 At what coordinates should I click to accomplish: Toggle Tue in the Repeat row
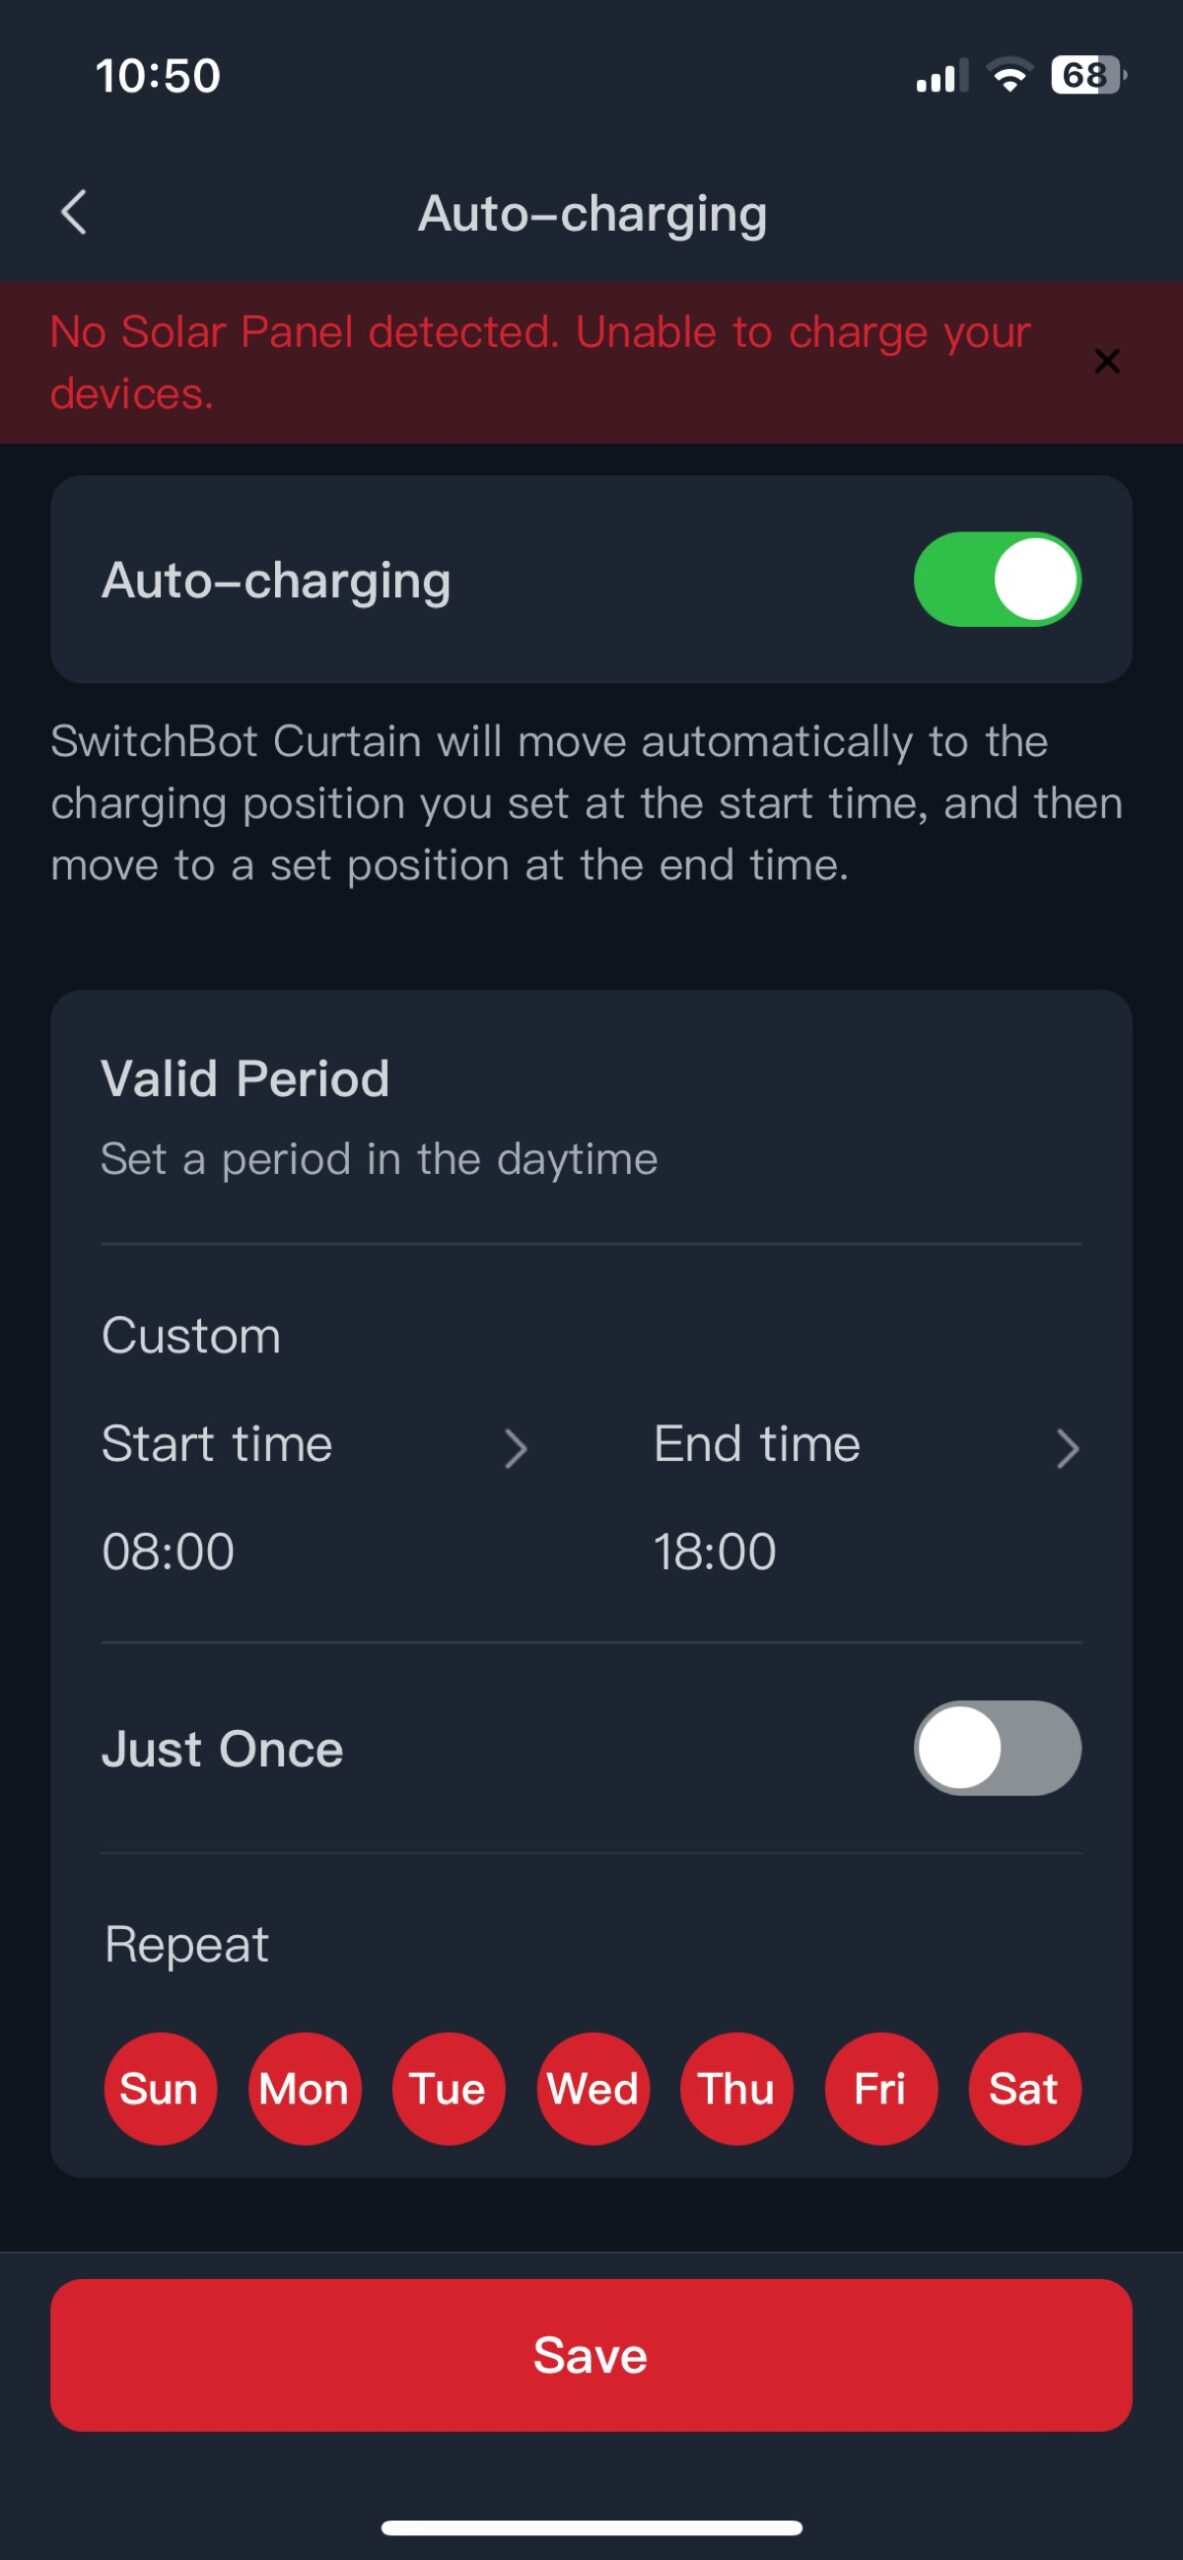point(448,2089)
